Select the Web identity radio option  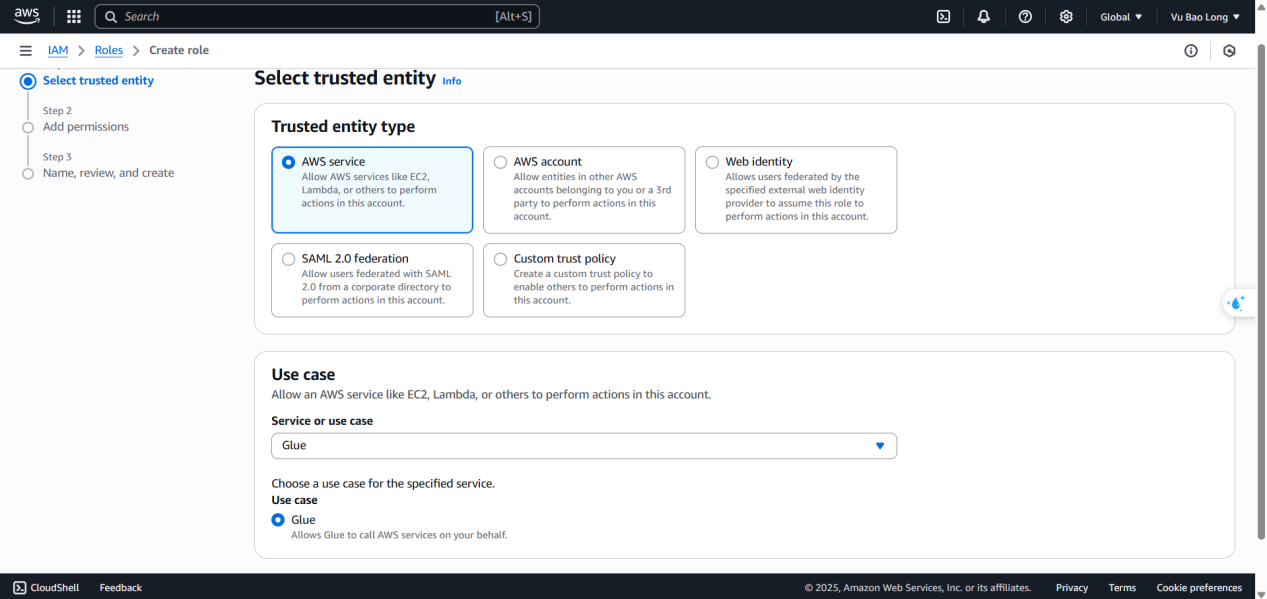713,162
